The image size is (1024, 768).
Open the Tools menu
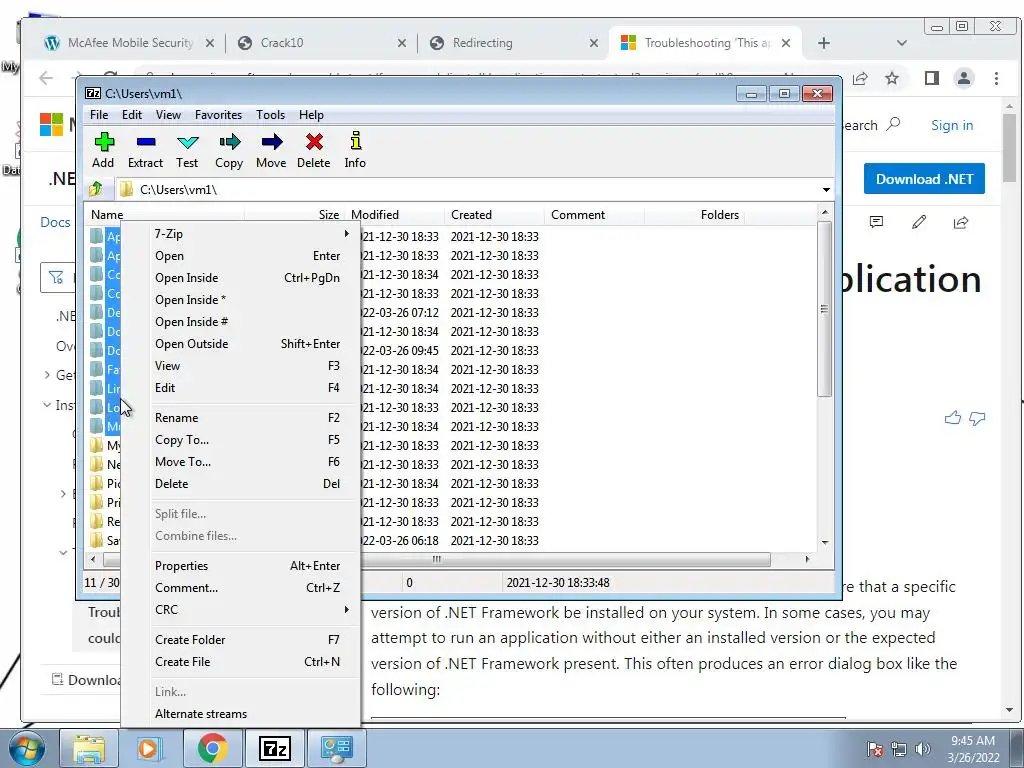tap(270, 115)
